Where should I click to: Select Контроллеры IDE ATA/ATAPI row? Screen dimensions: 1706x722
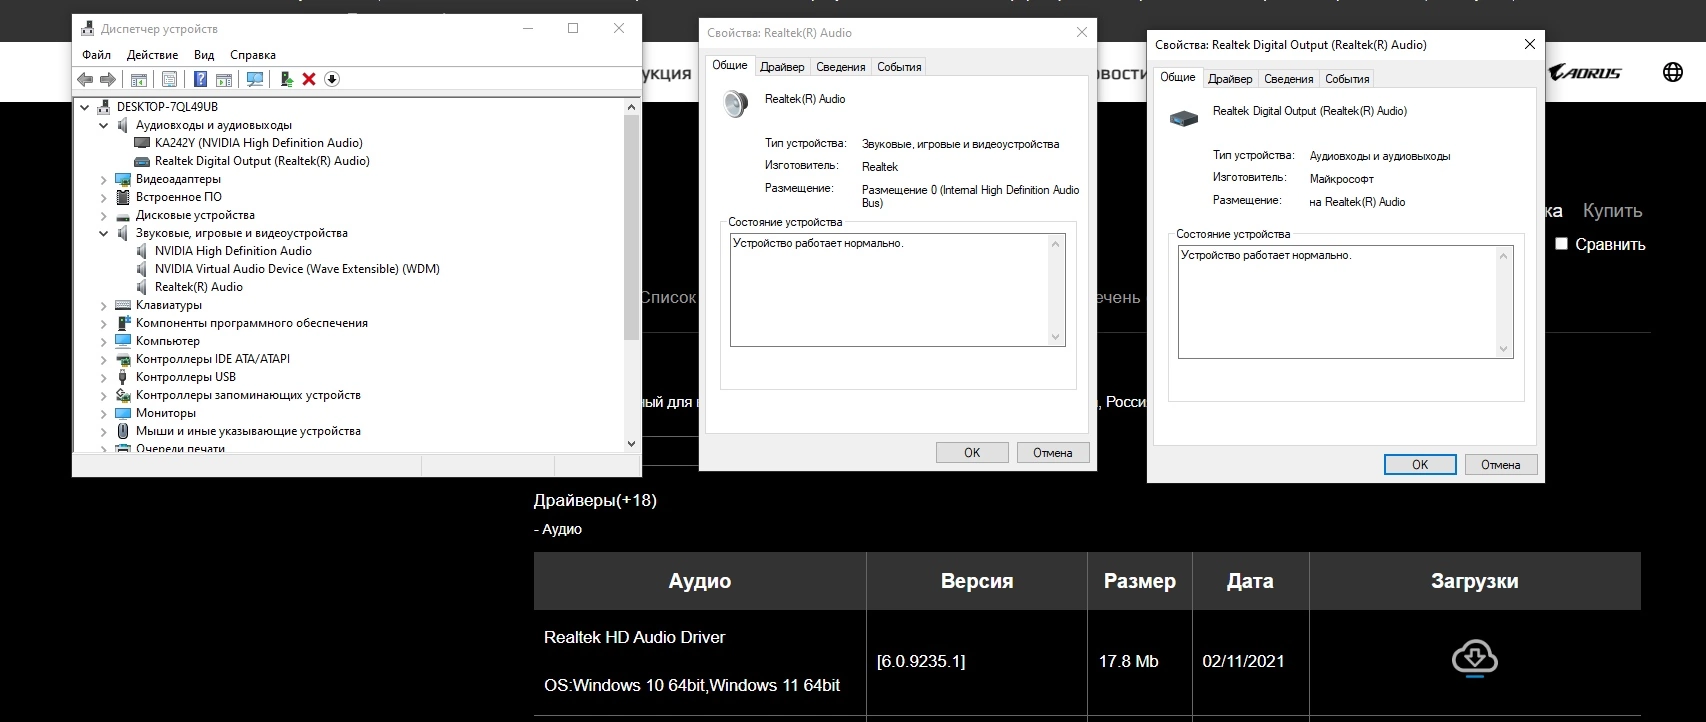coord(212,359)
